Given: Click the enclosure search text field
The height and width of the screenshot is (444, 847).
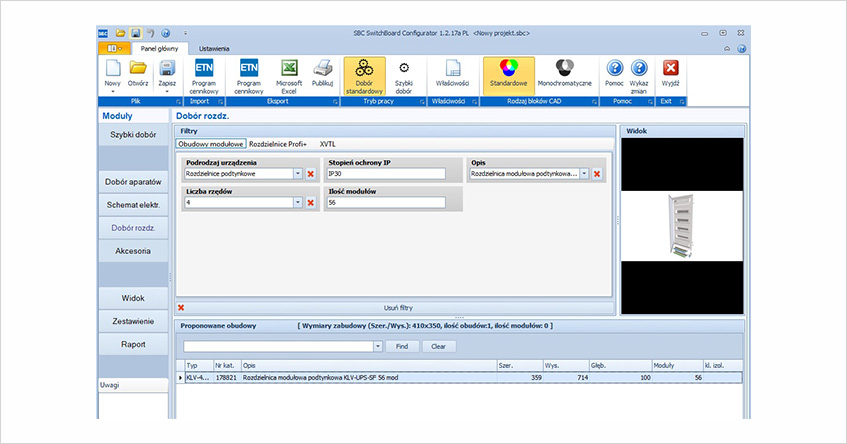Looking at the screenshot, I should click(279, 346).
